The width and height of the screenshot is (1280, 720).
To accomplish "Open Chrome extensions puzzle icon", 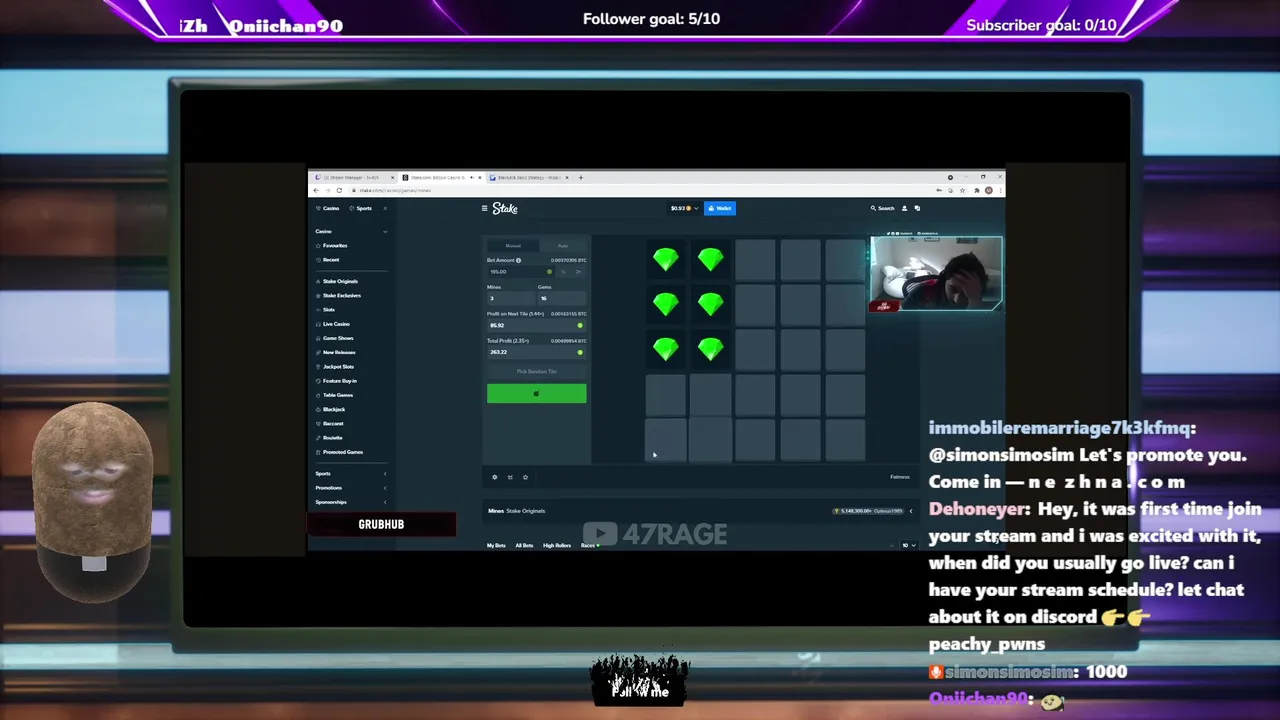I will tap(976, 190).
